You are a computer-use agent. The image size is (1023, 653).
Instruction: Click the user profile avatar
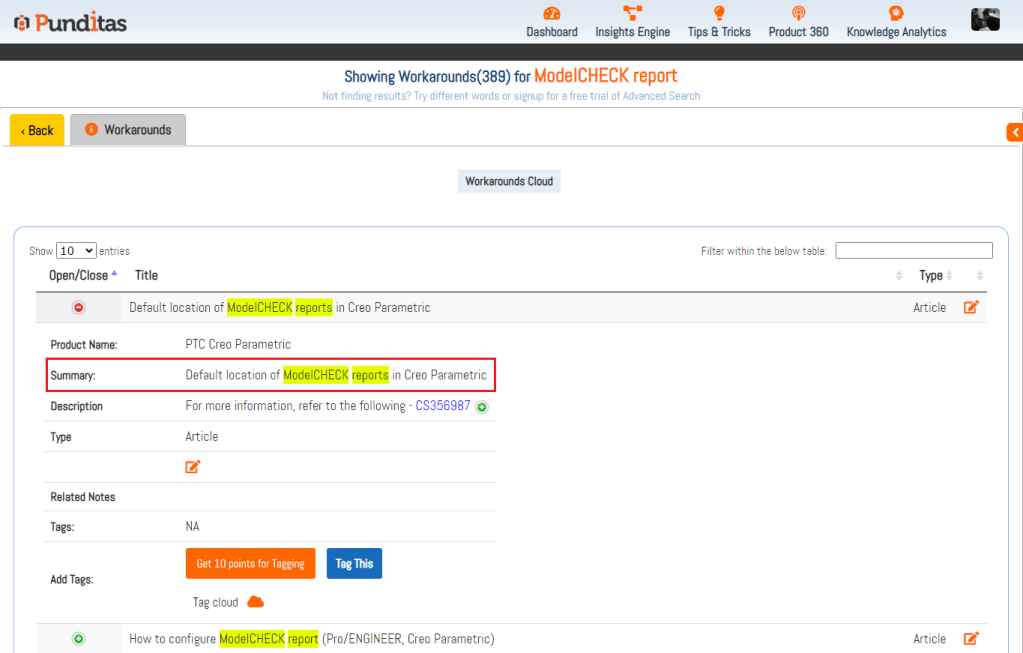[985, 19]
